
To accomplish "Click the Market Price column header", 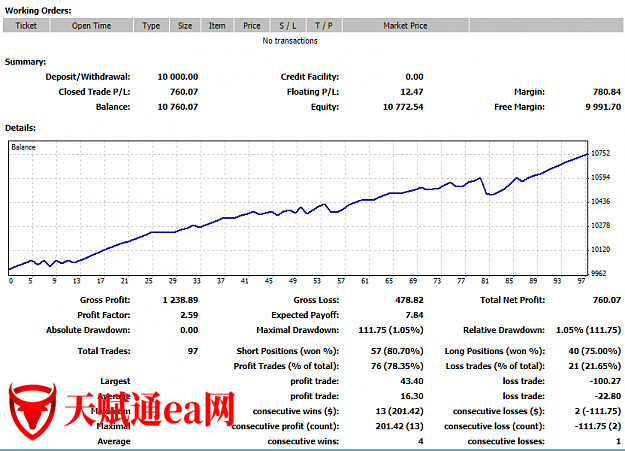I will click(x=405, y=26).
